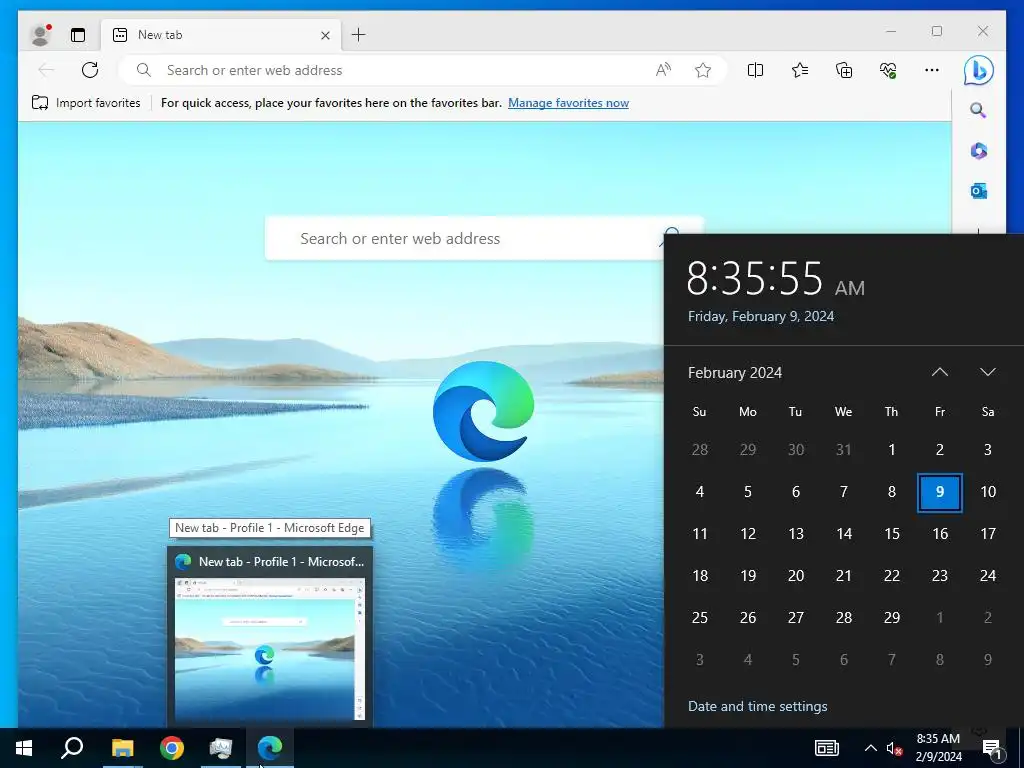Open the Windows Start menu

pyautogui.click(x=24, y=748)
